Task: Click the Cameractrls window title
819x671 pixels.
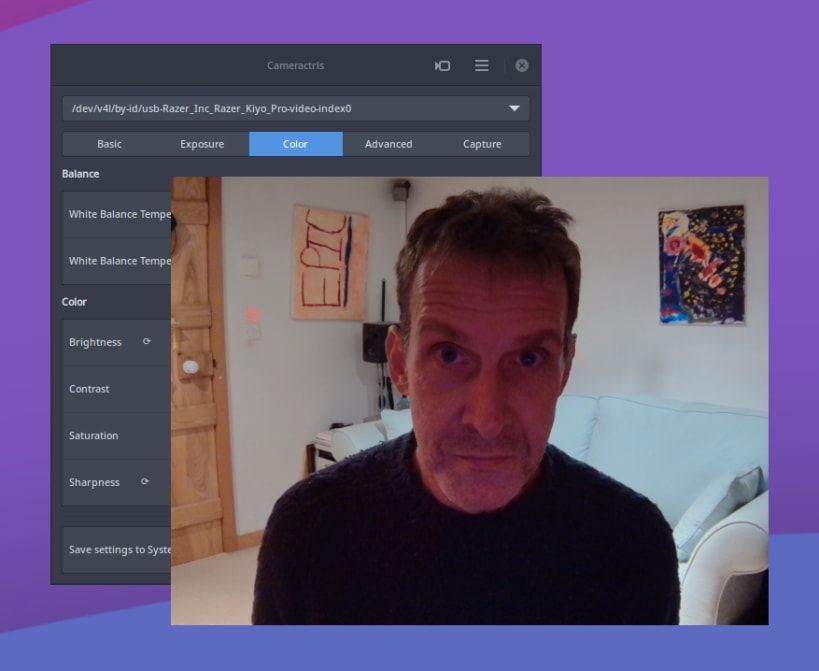Action: point(296,66)
